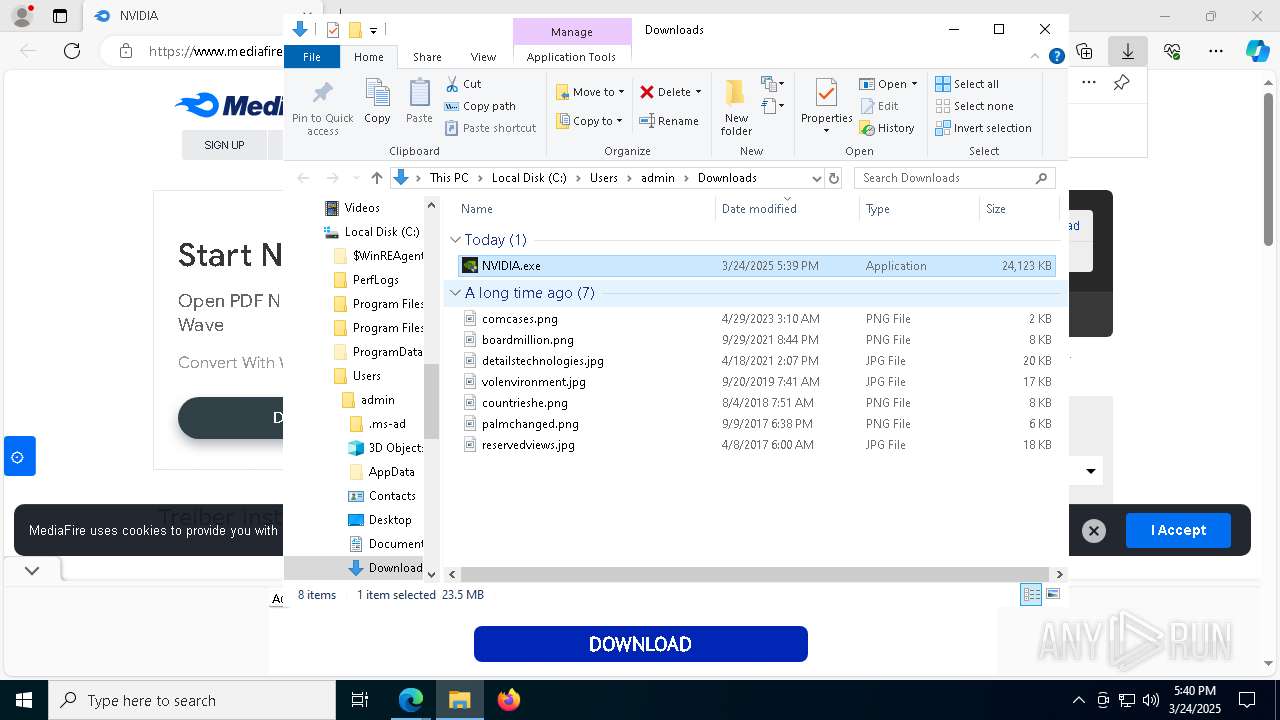
Task: Open the Copy to dropdown
Action: click(x=589, y=121)
